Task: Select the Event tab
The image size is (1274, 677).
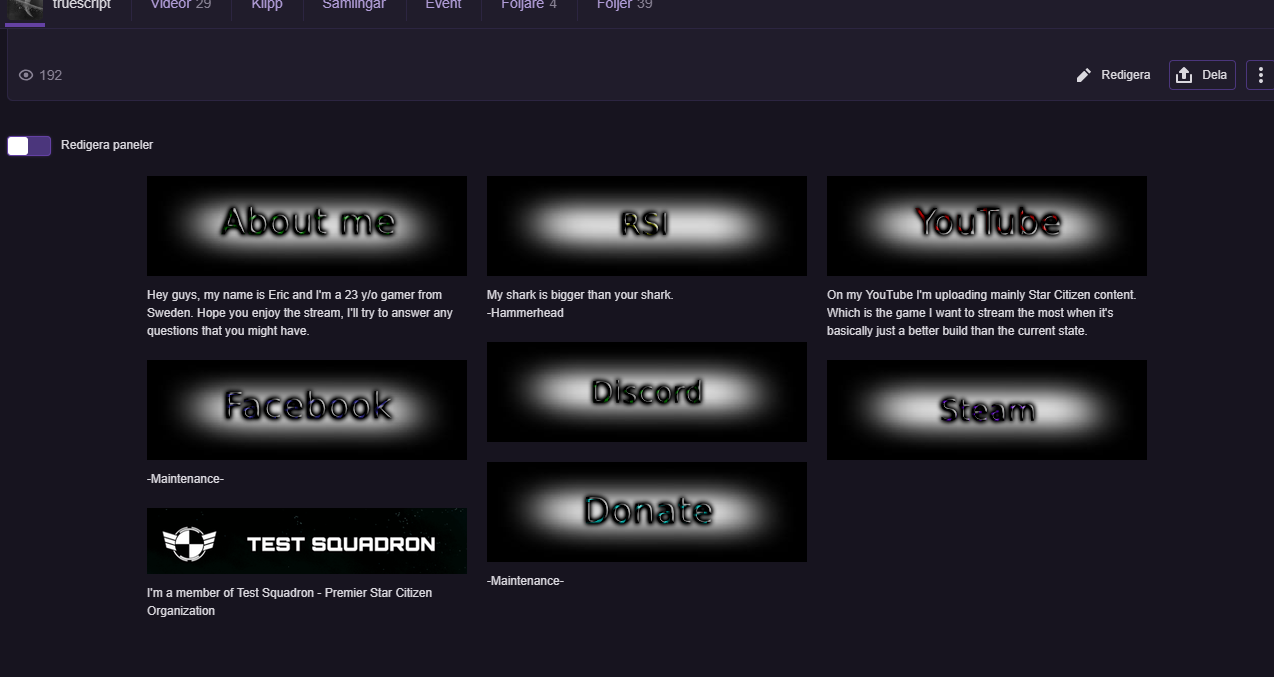Action: coord(443,5)
